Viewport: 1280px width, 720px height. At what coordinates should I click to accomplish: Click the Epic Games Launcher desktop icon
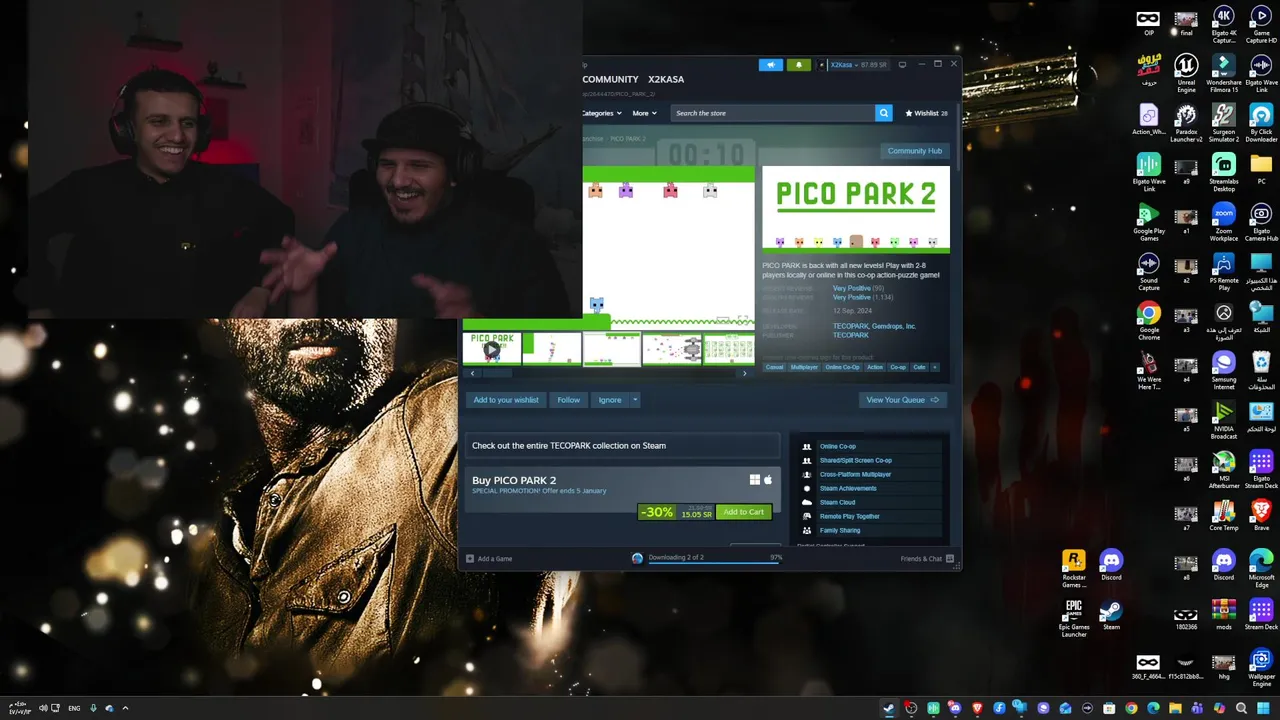[1074, 618]
